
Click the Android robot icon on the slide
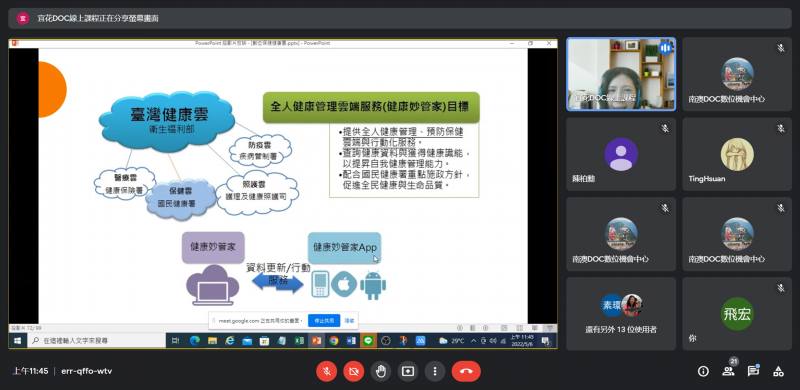pyautogui.click(x=373, y=286)
